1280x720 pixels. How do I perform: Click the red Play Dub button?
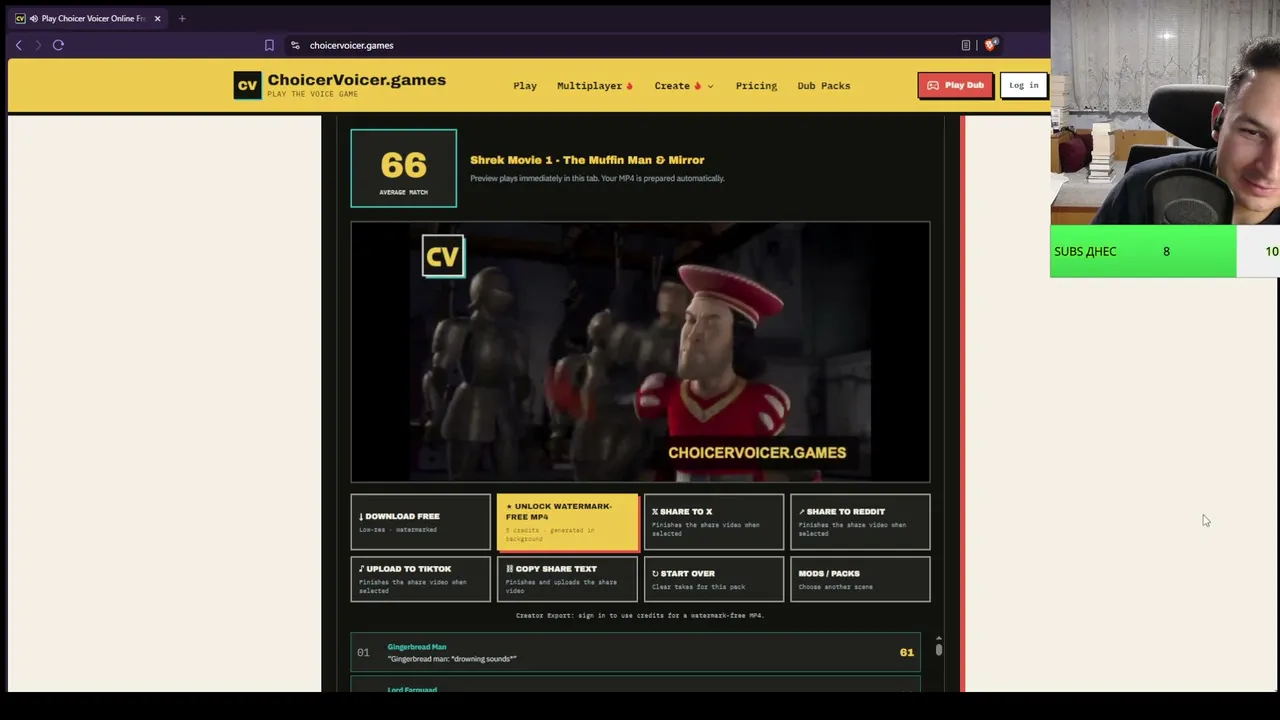coord(955,85)
